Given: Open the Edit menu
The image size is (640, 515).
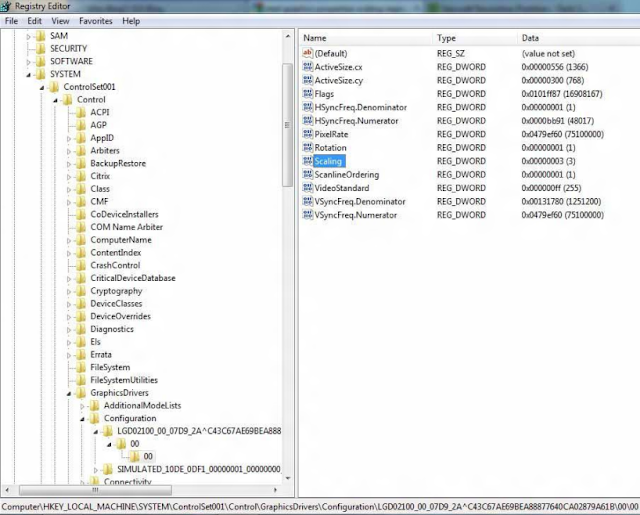Looking at the screenshot, I should (x=34, y=21).
